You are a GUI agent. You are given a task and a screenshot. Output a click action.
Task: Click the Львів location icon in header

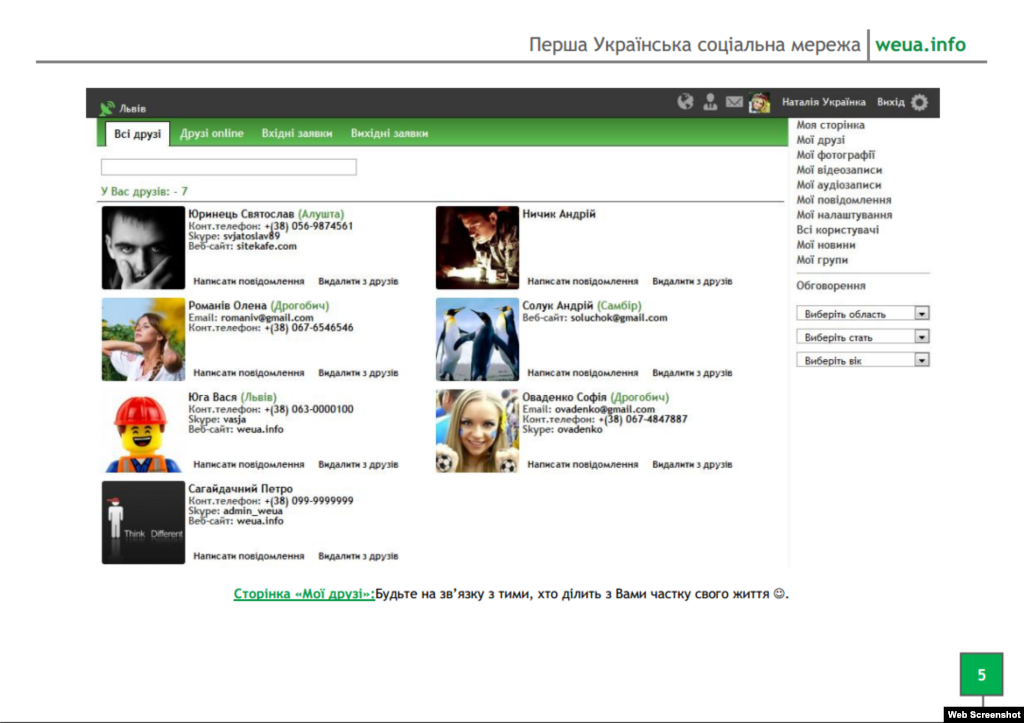point(107,108)
